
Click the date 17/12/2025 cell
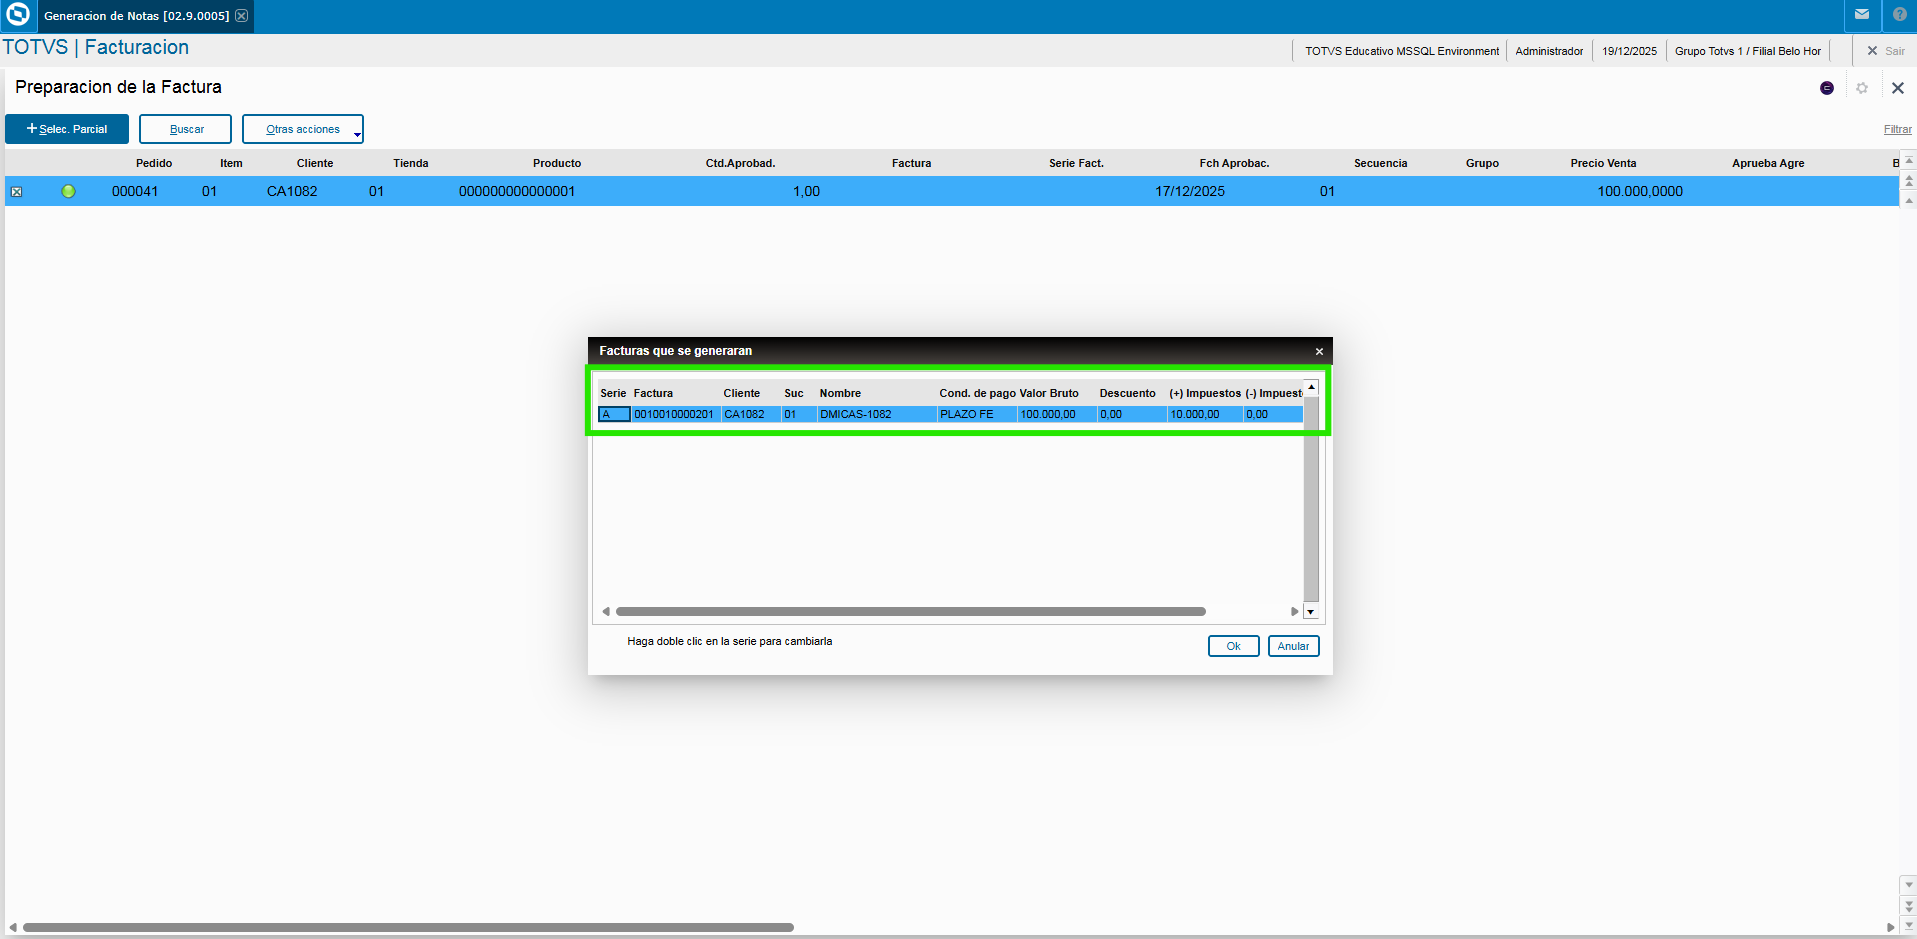(x=1190, y=191)
